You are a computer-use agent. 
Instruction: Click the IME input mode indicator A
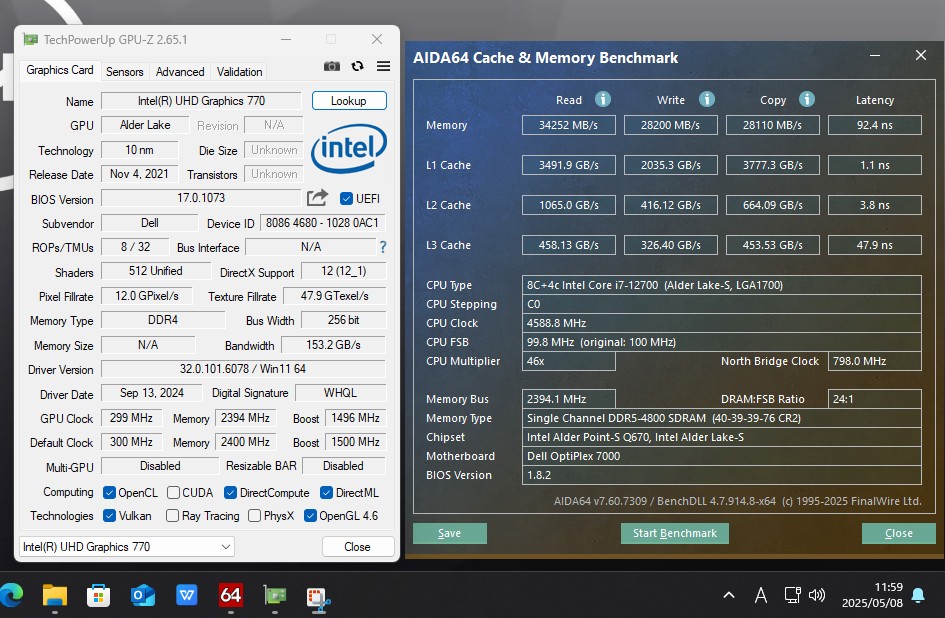pos(761,596)
